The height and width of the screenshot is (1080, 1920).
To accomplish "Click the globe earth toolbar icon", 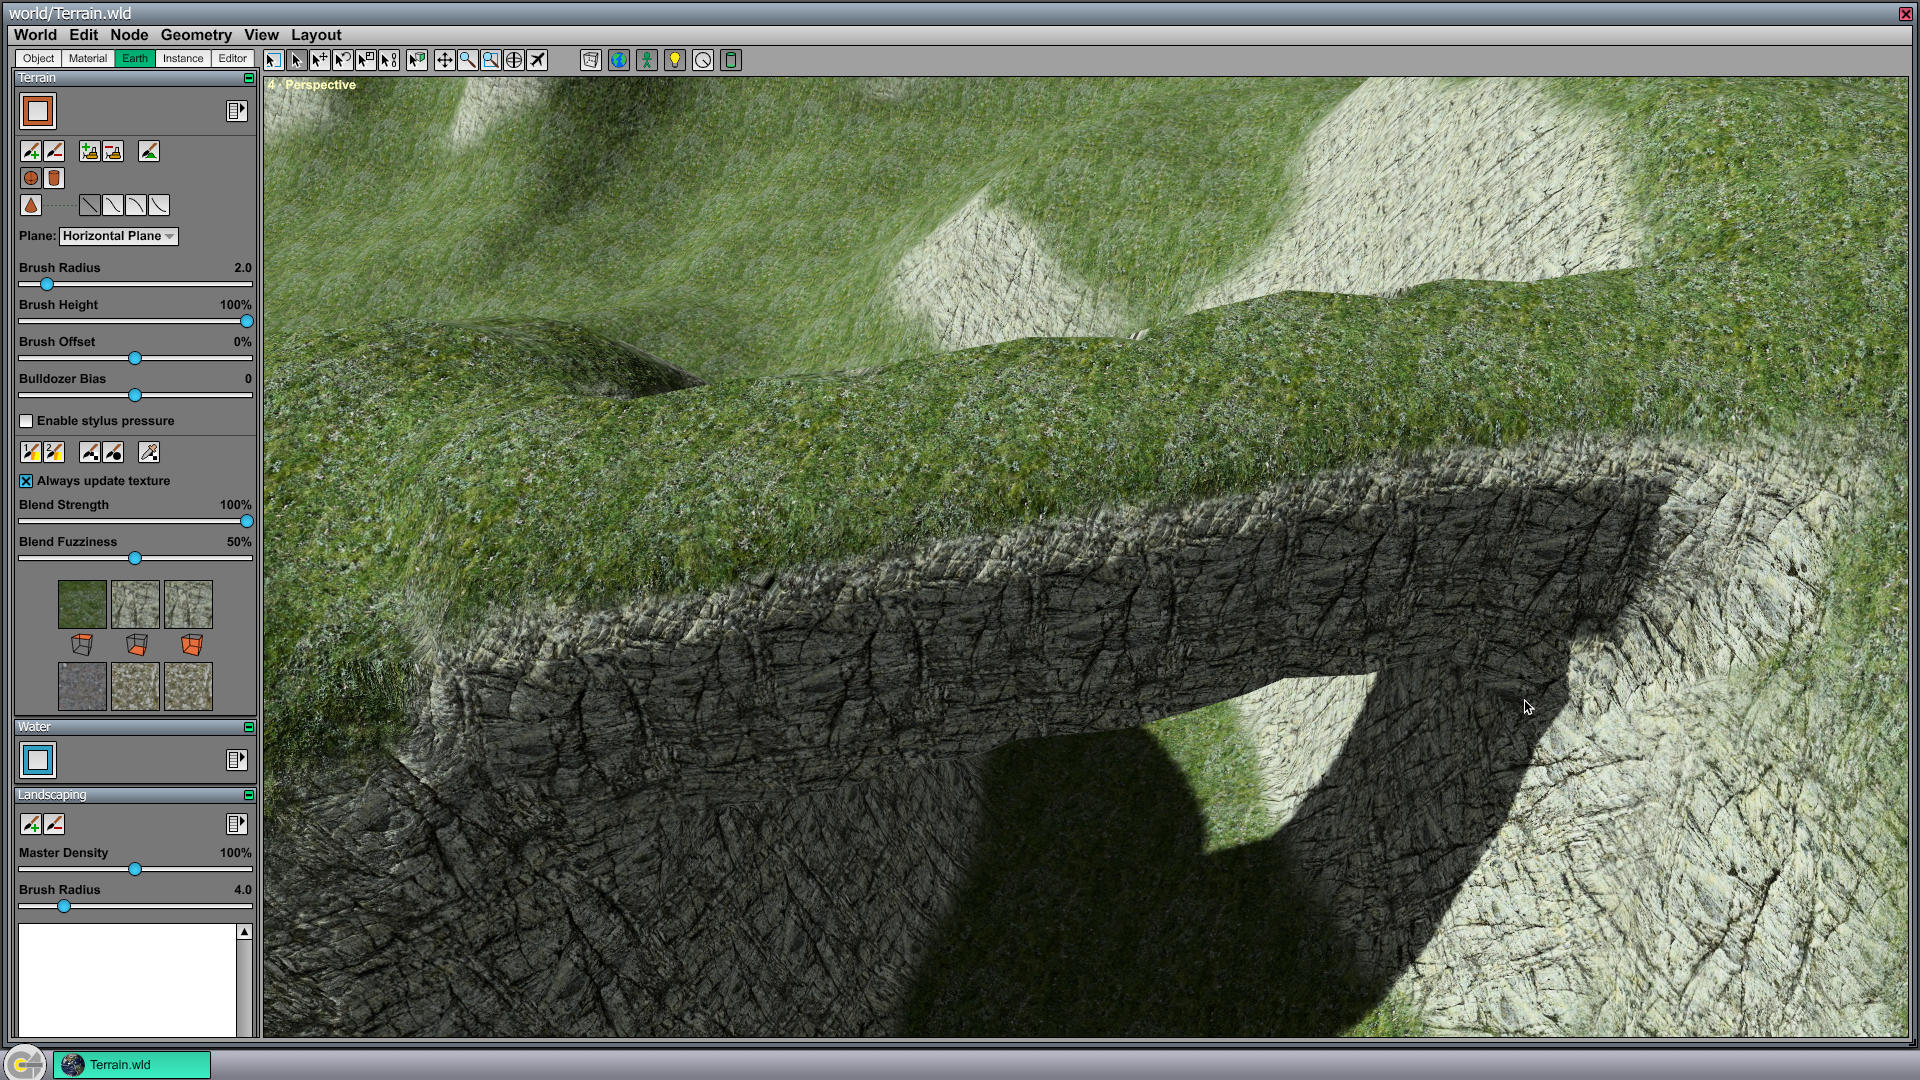I will pos(619,60).
